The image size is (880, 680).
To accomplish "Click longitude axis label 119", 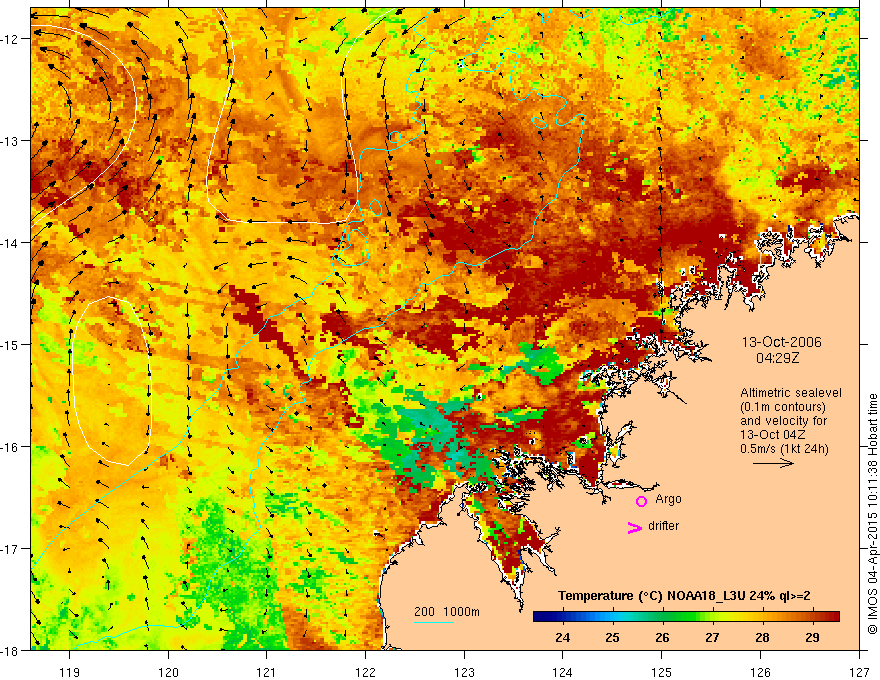I will point(70,672).
